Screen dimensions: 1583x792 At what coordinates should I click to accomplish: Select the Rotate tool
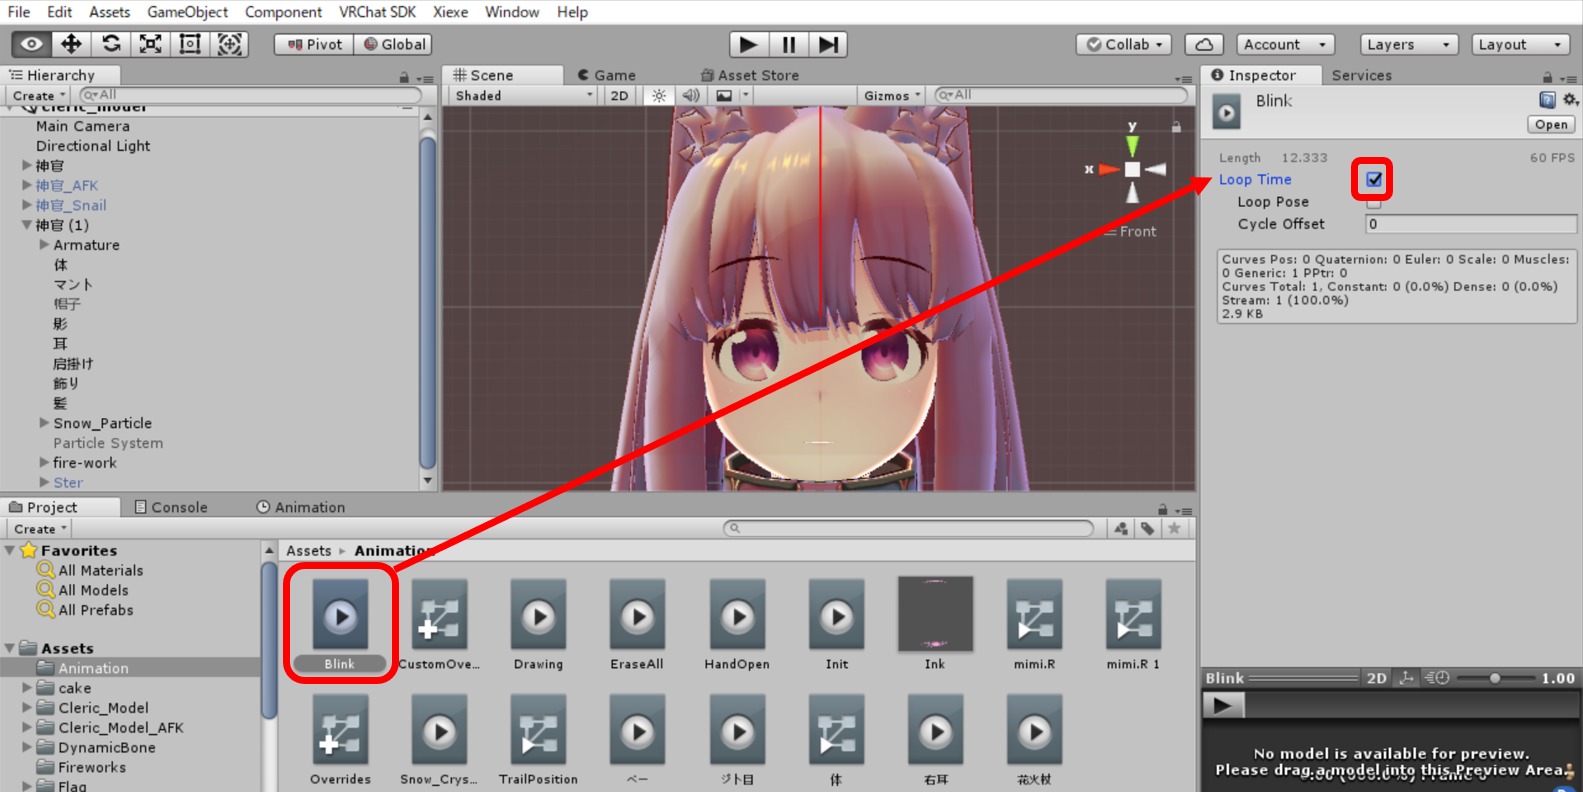(111, 44)
